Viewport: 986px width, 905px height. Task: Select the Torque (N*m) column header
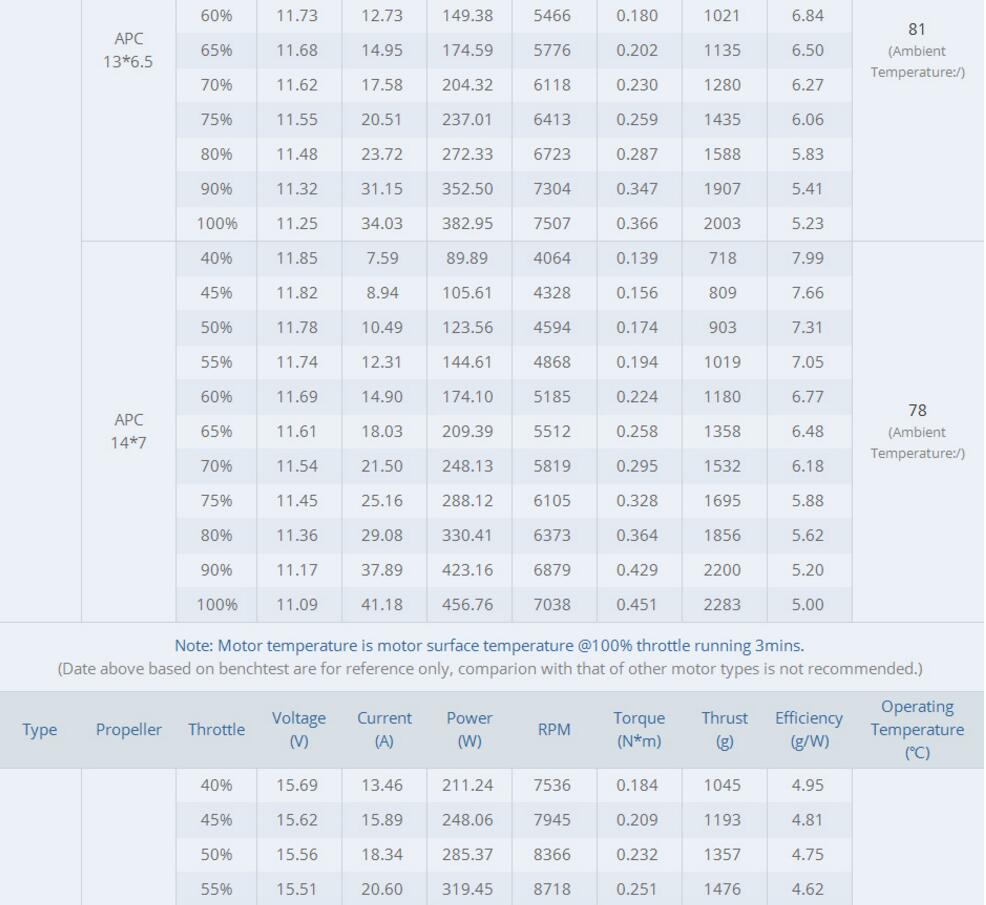pos(639,730)
